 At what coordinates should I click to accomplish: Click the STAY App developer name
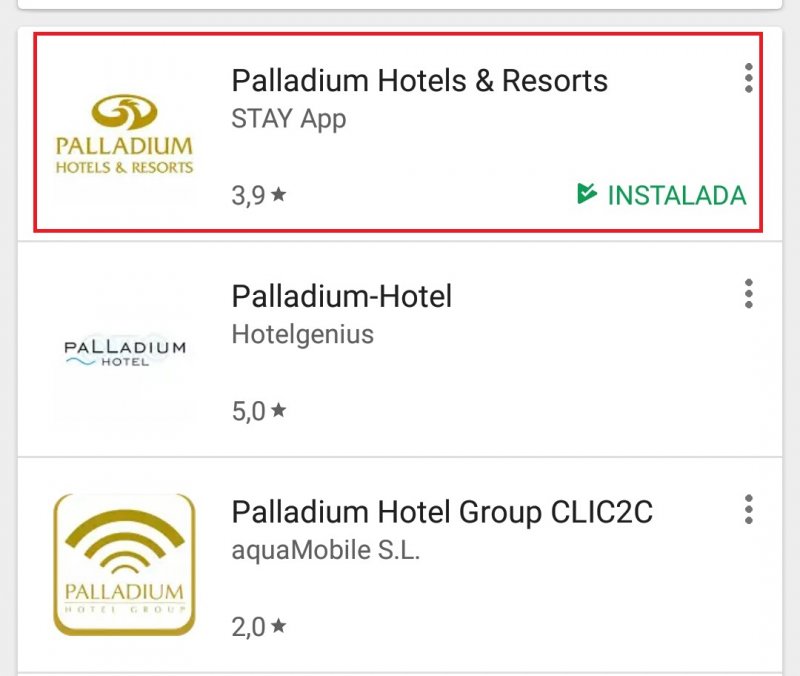pos(289,120)
